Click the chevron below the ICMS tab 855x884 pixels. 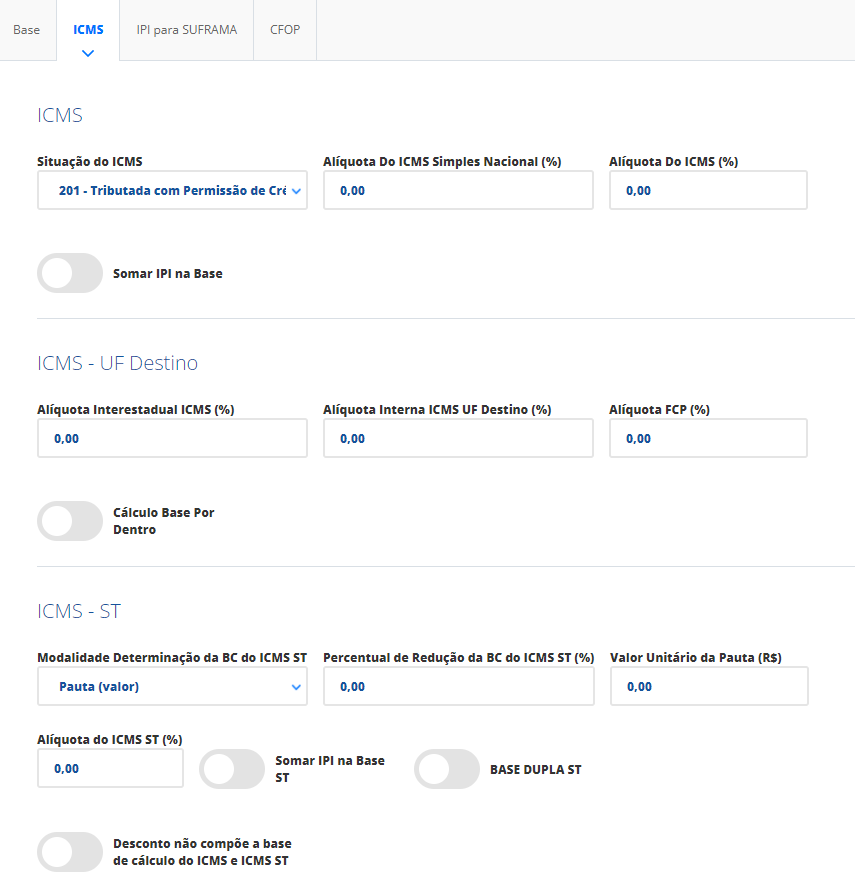(x=88, y=53)
